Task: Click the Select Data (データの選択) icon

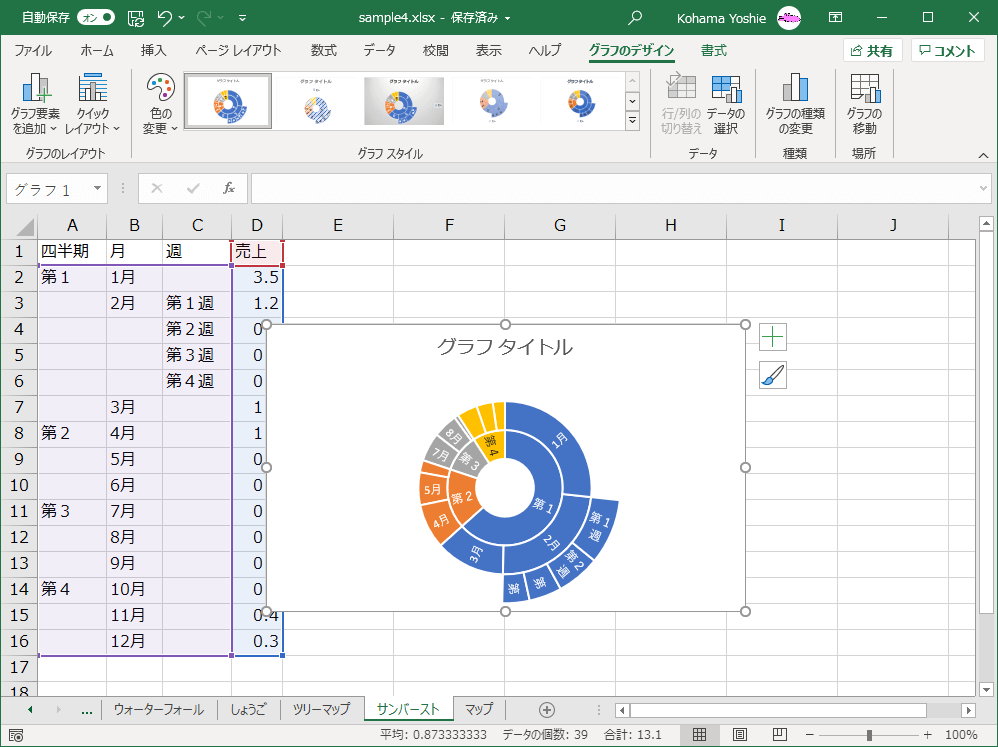Action: (x=726, y=90)
